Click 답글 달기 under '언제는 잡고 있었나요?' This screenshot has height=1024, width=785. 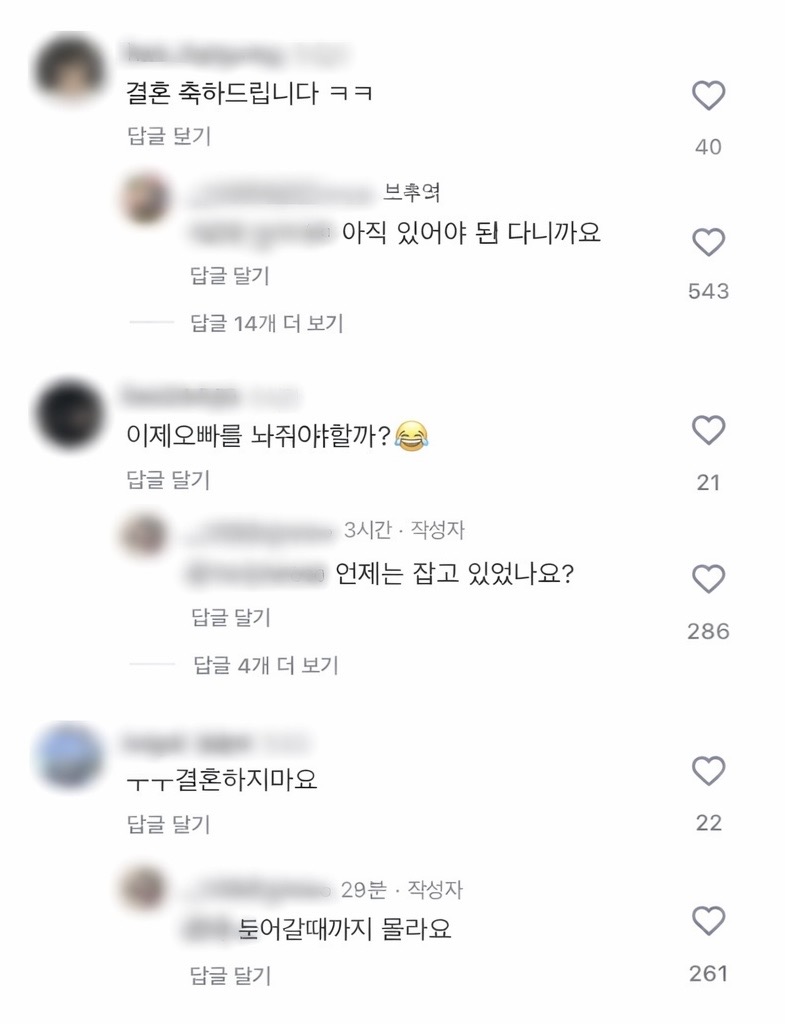point(231,617)
